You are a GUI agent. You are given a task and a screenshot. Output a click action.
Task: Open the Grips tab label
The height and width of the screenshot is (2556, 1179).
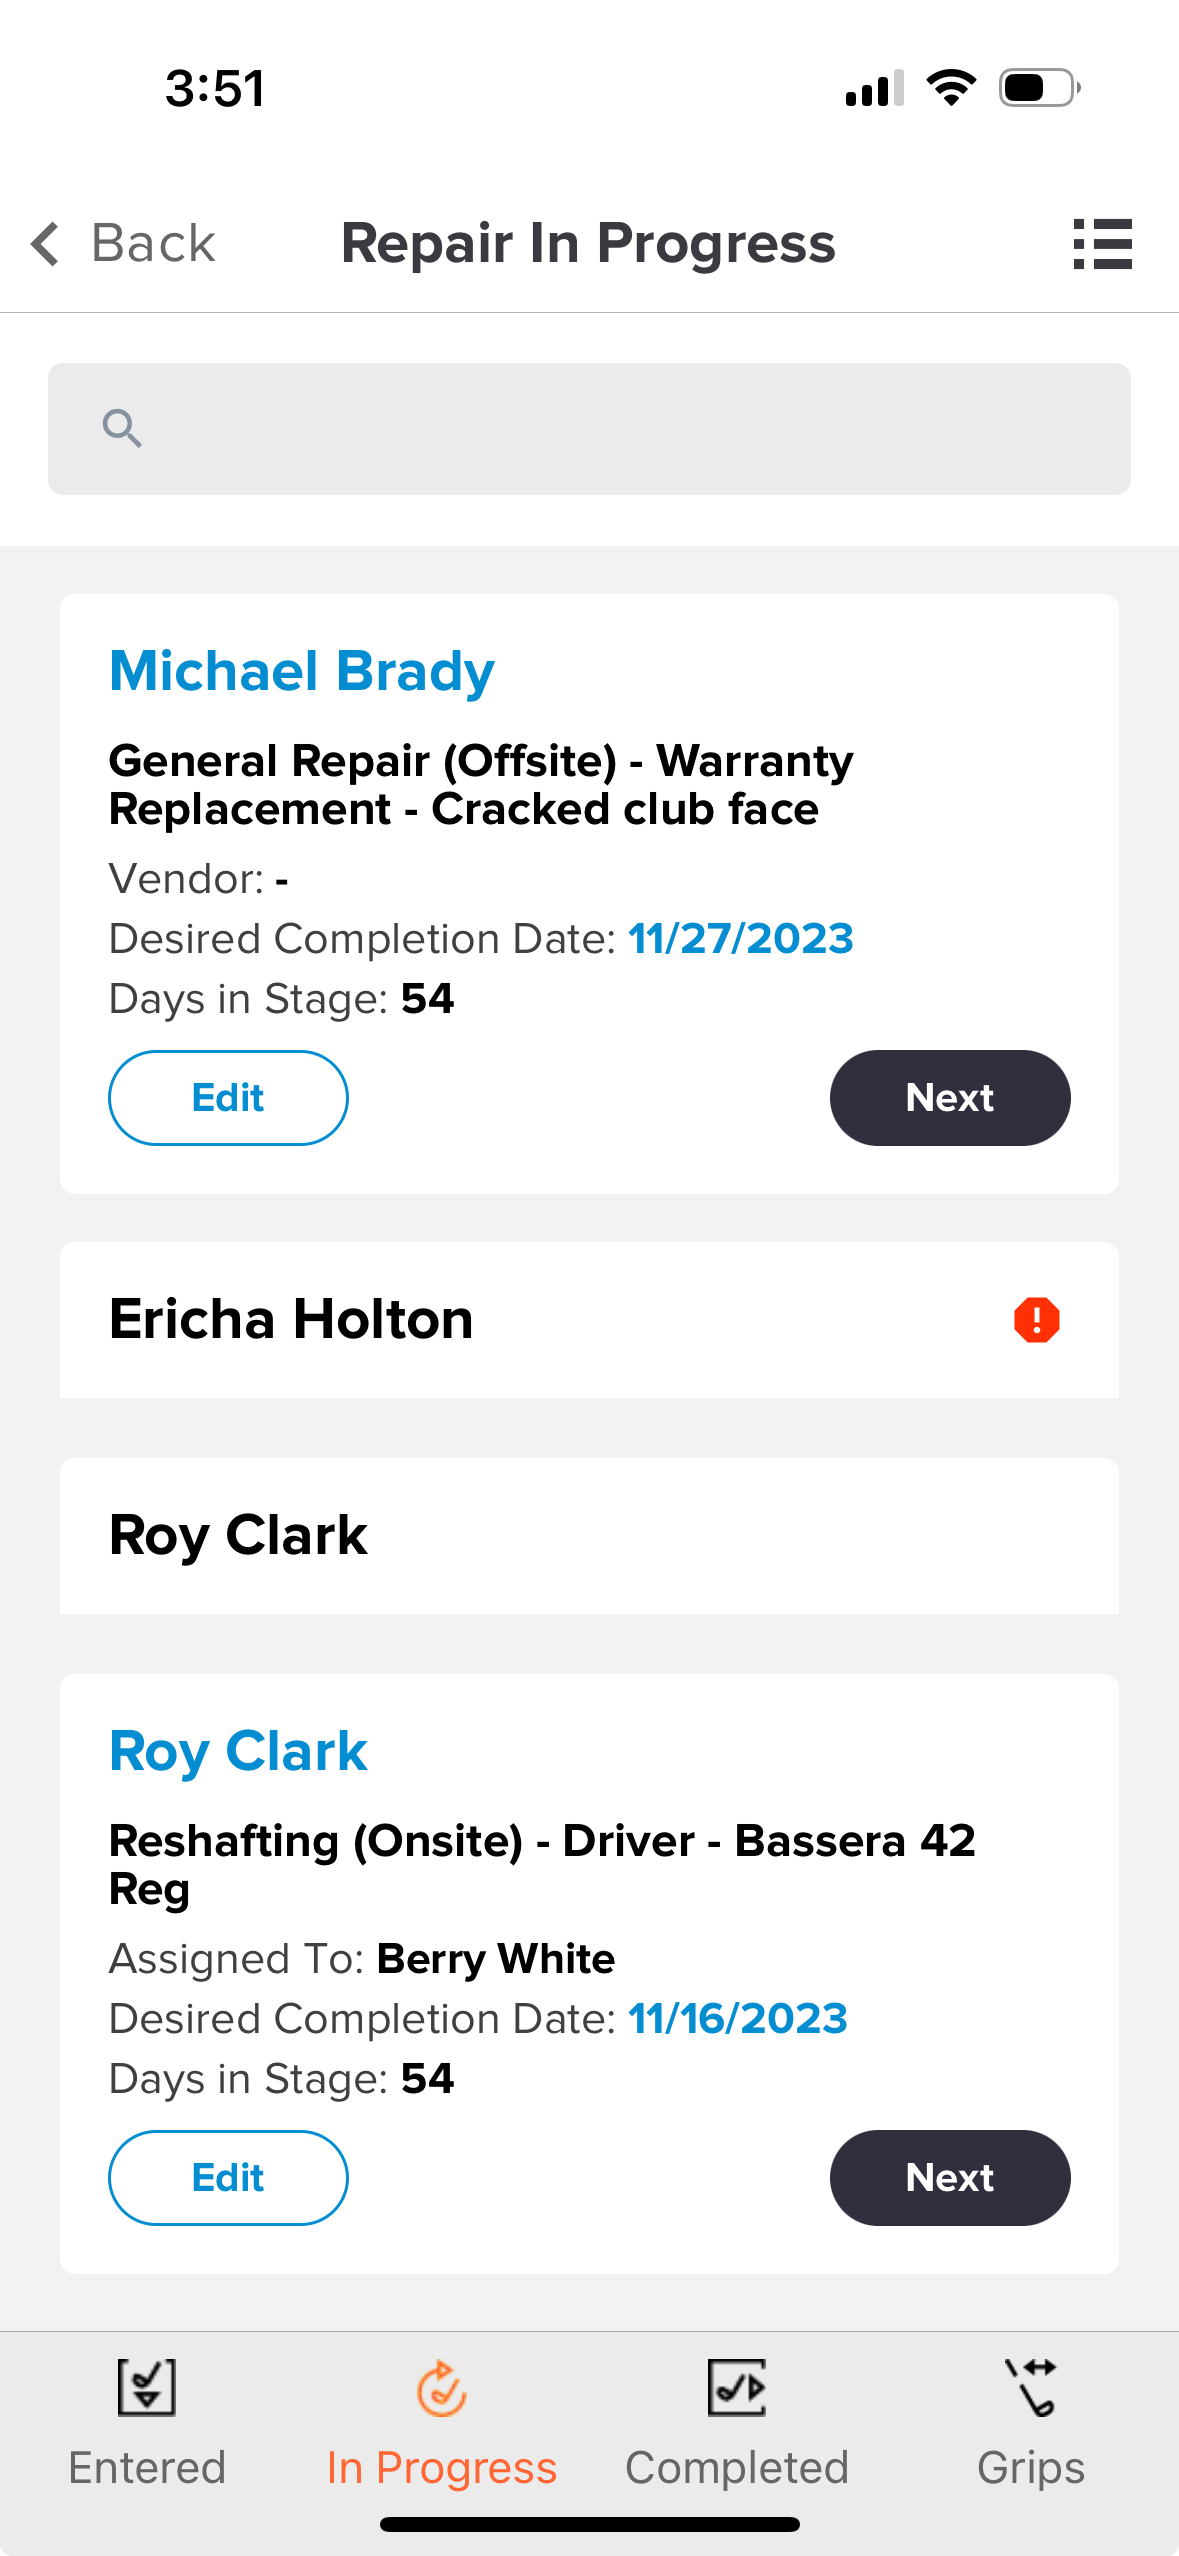click(1031, 2468)
